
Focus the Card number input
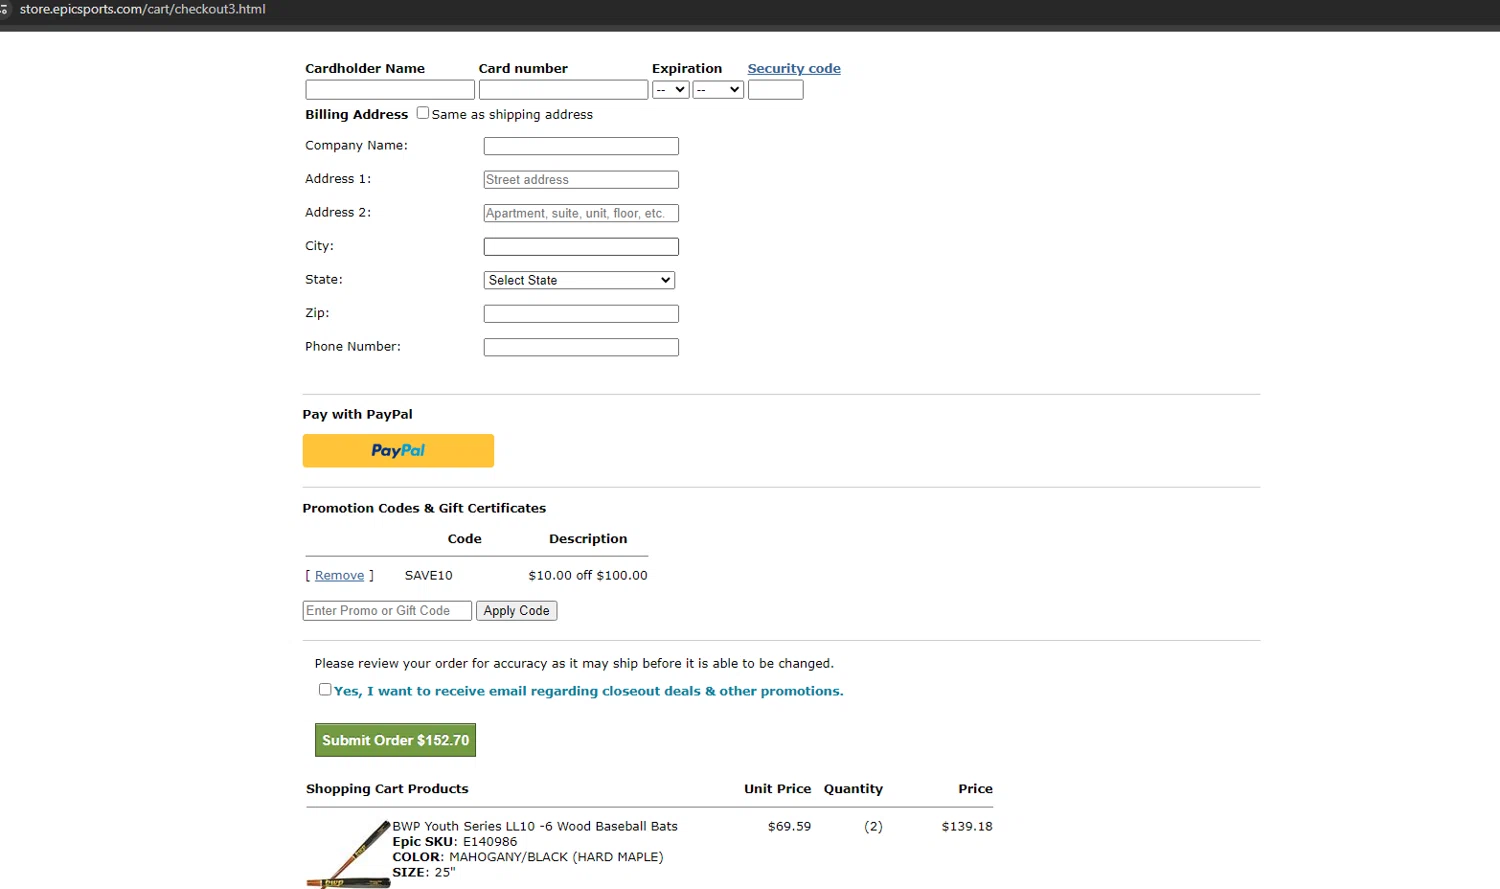563,90
